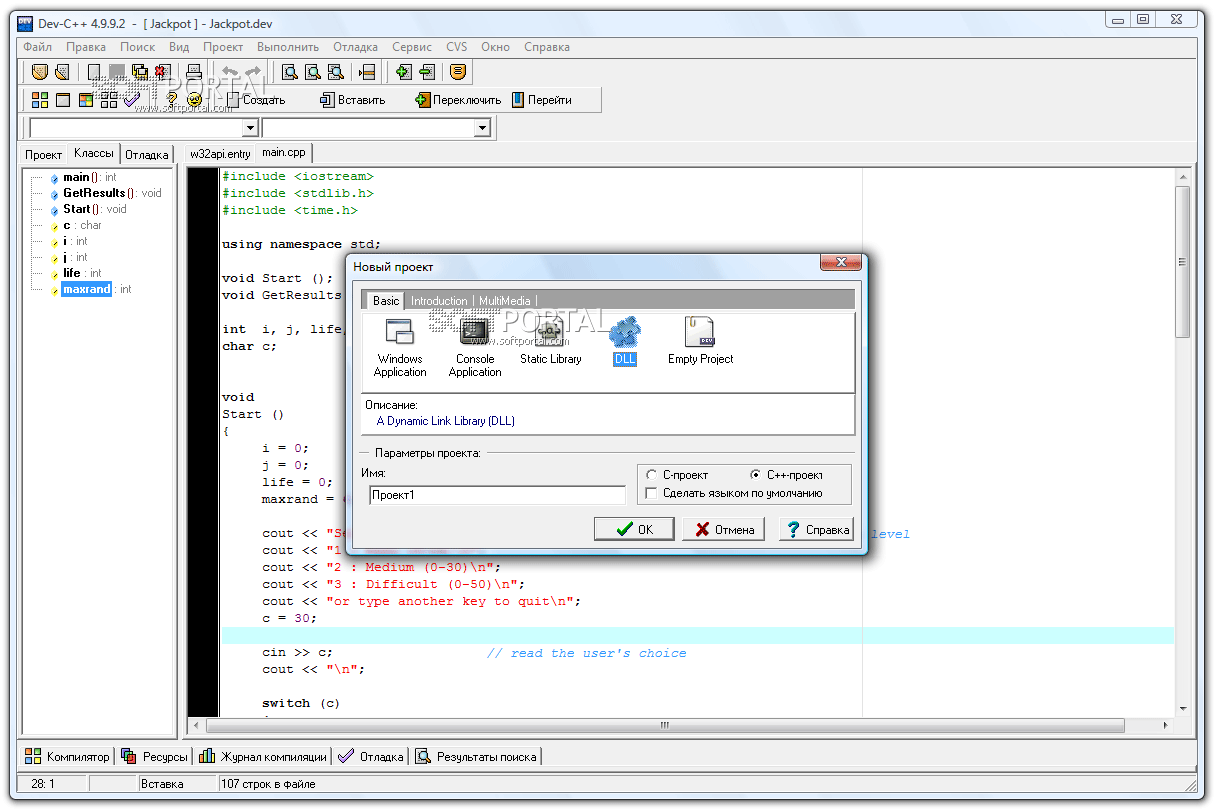Click the print icon in toolbar
1215x811 pixels.
193,72
